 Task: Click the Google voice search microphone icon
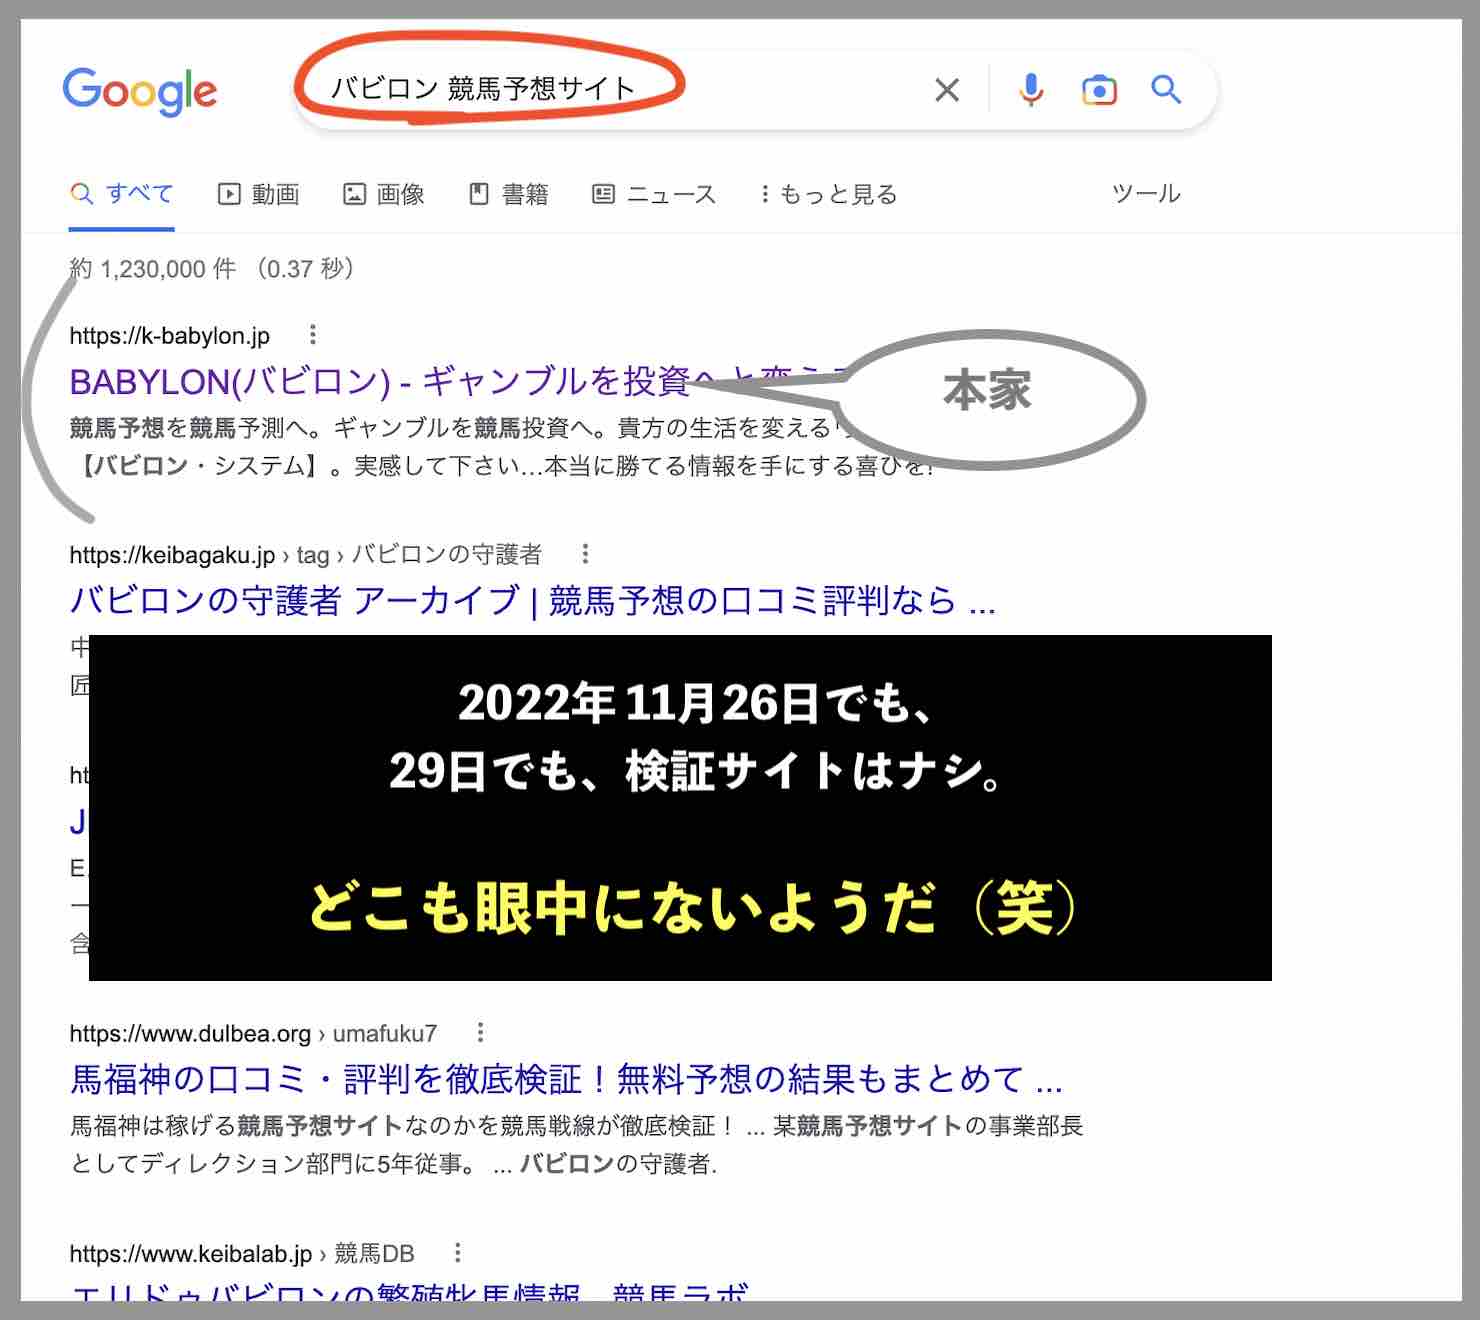click(1029, 90)
